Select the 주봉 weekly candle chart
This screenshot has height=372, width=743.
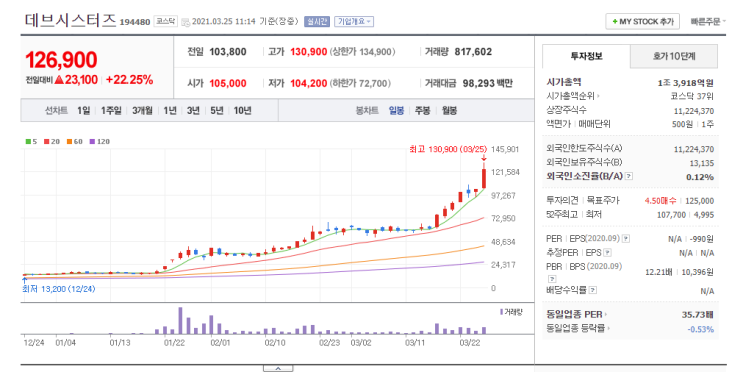click(422, 110)
